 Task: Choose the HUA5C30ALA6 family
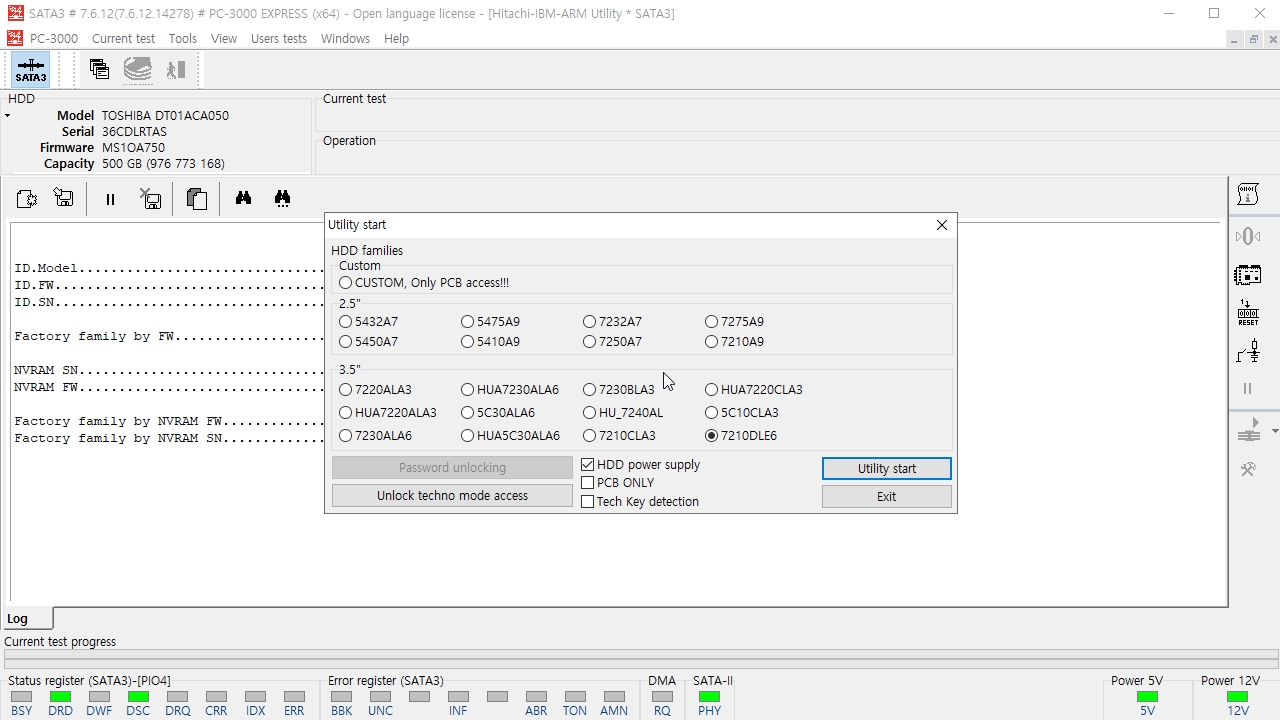(467, 436)
